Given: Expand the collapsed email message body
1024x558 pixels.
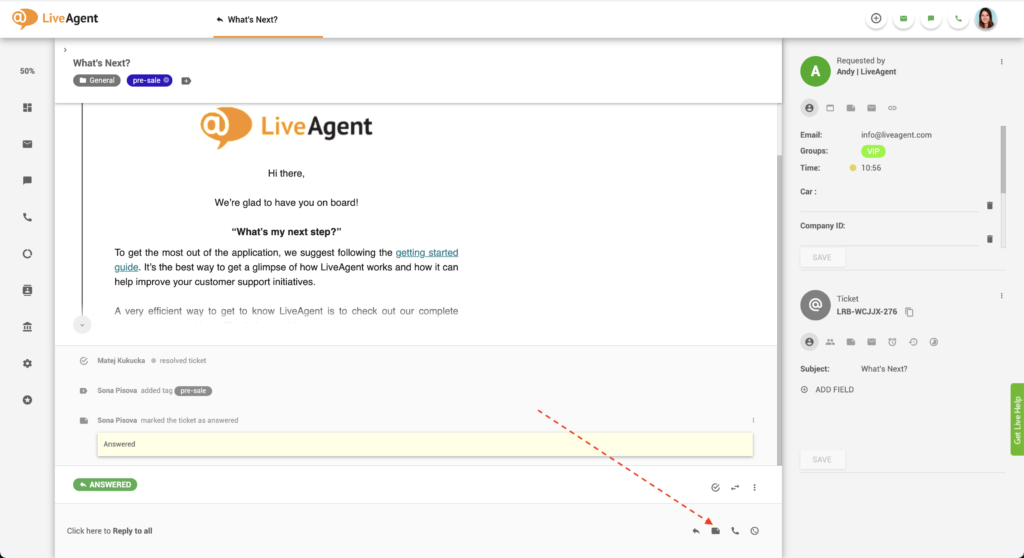Looking at the screenshot, I should coord(82,324).
